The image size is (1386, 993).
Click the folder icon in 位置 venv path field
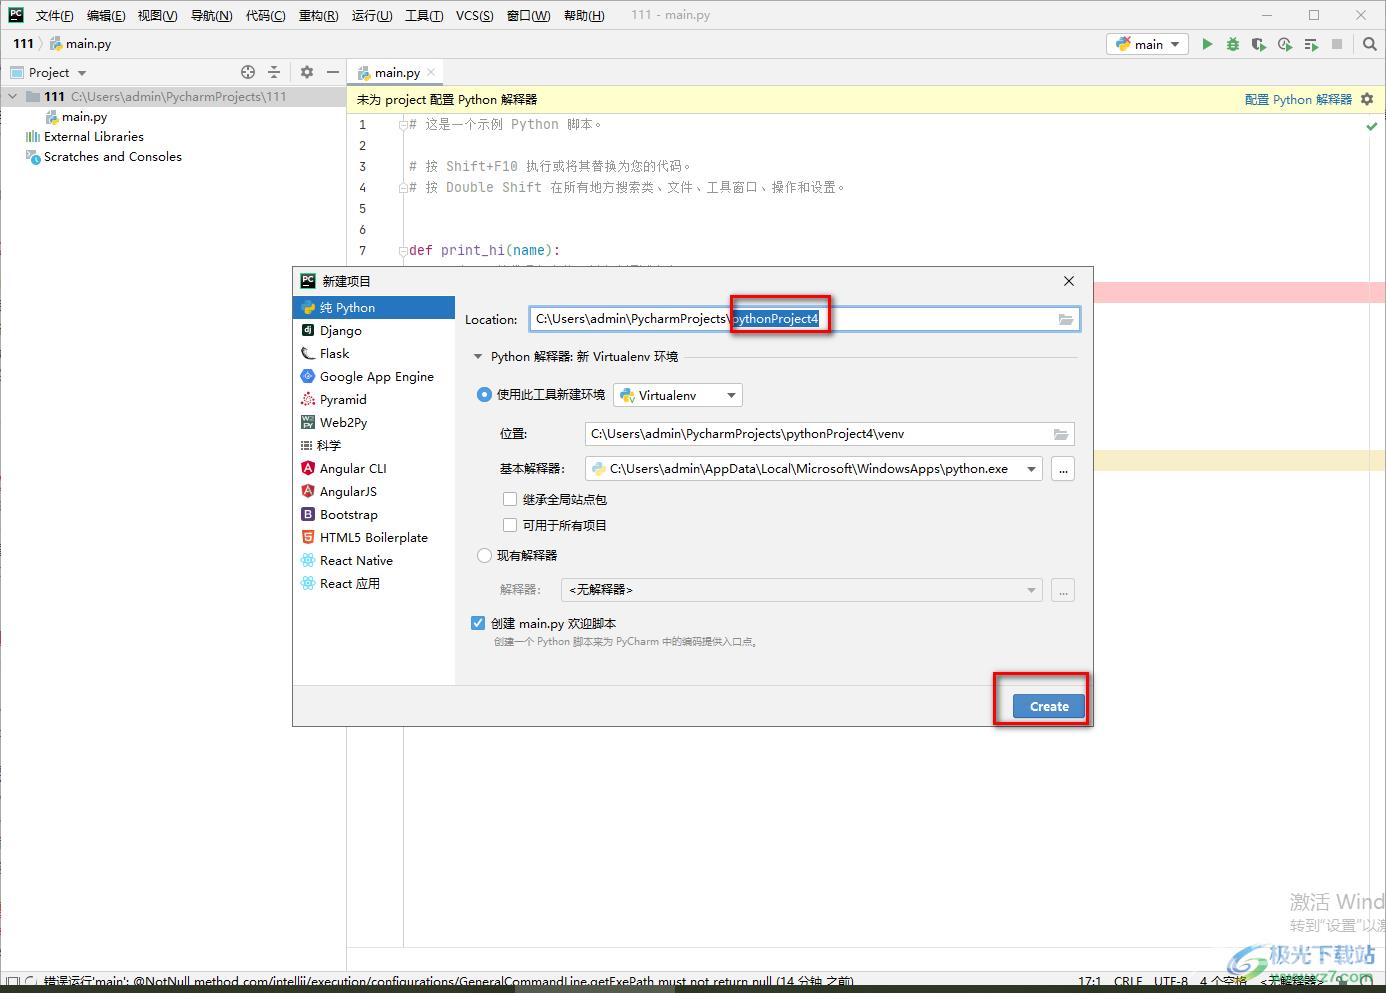1061,434
